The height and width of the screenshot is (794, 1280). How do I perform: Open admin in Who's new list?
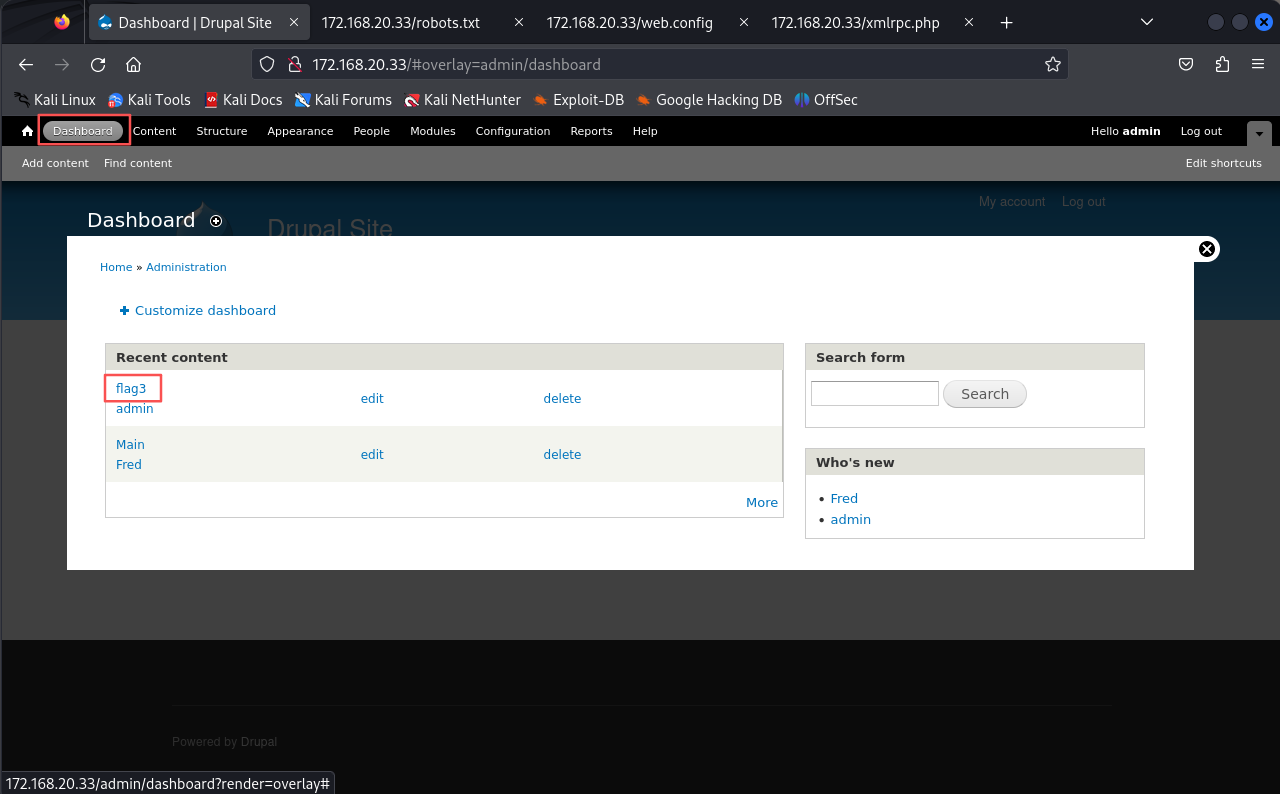click(x=851, y=519)
